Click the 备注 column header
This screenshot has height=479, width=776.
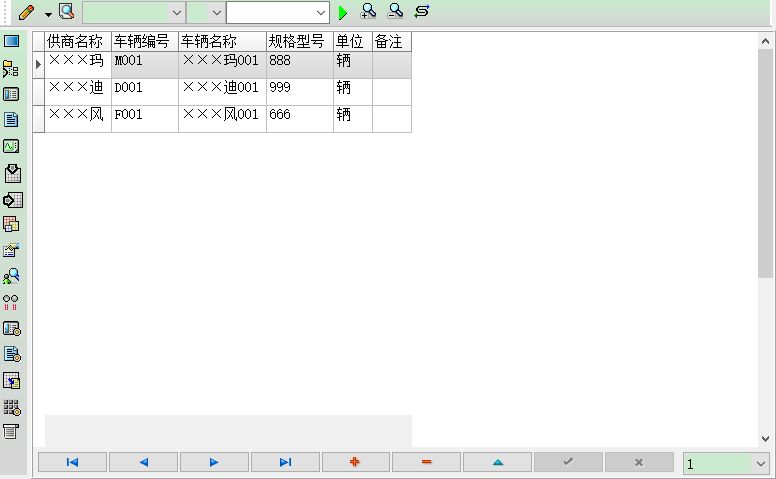[392, 42]
